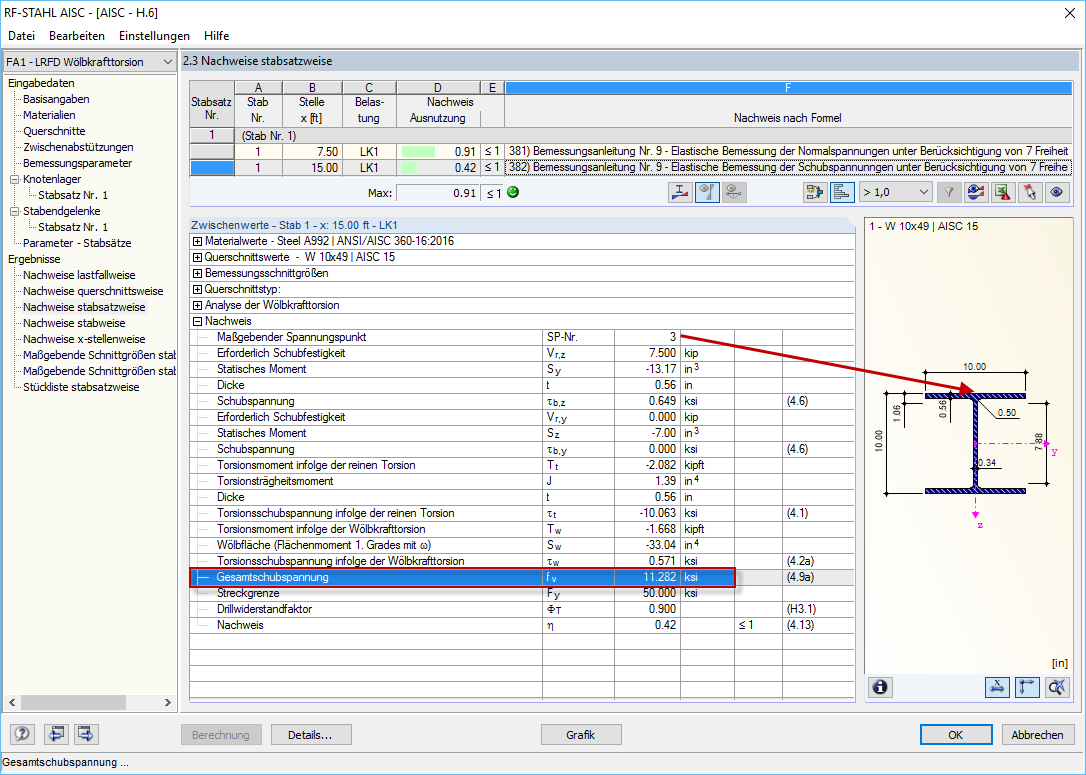Select Stabsatz Nr. 1 under Knotenlager
1086x775 pixels.
tap(73, 195)
